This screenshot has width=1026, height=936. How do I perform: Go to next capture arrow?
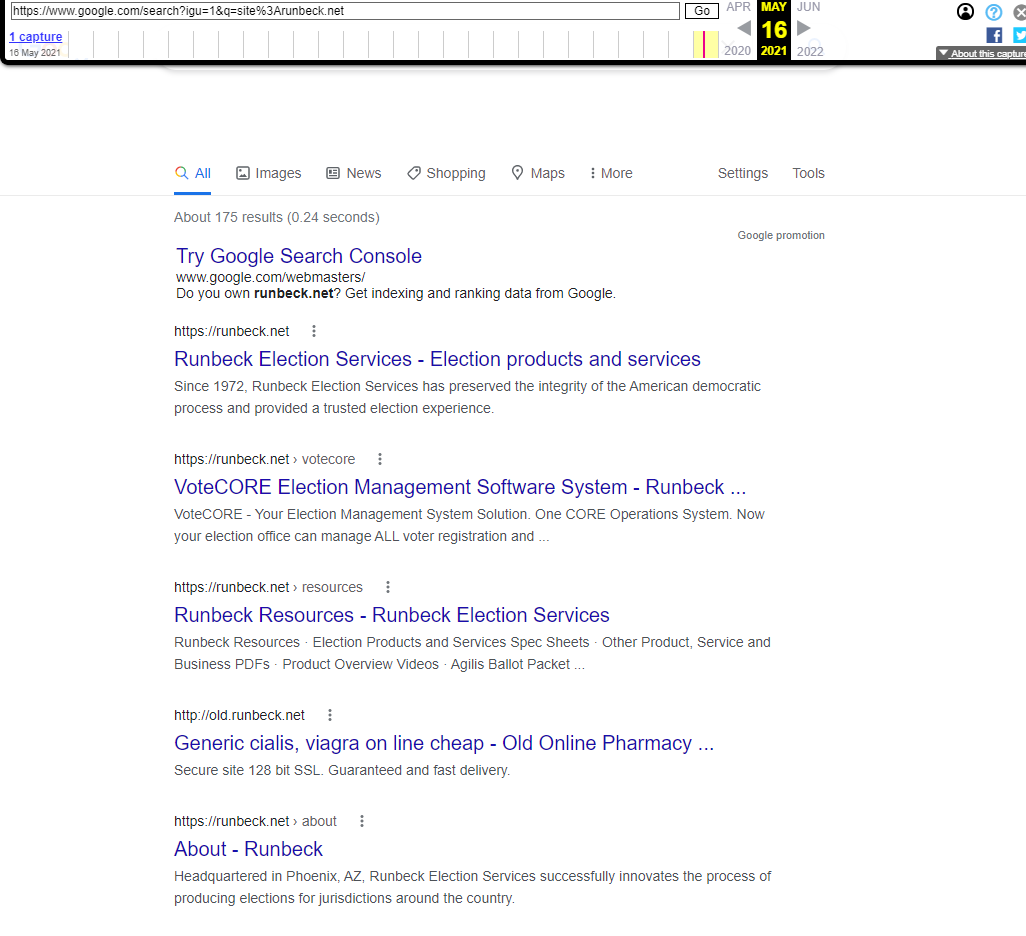804,28
